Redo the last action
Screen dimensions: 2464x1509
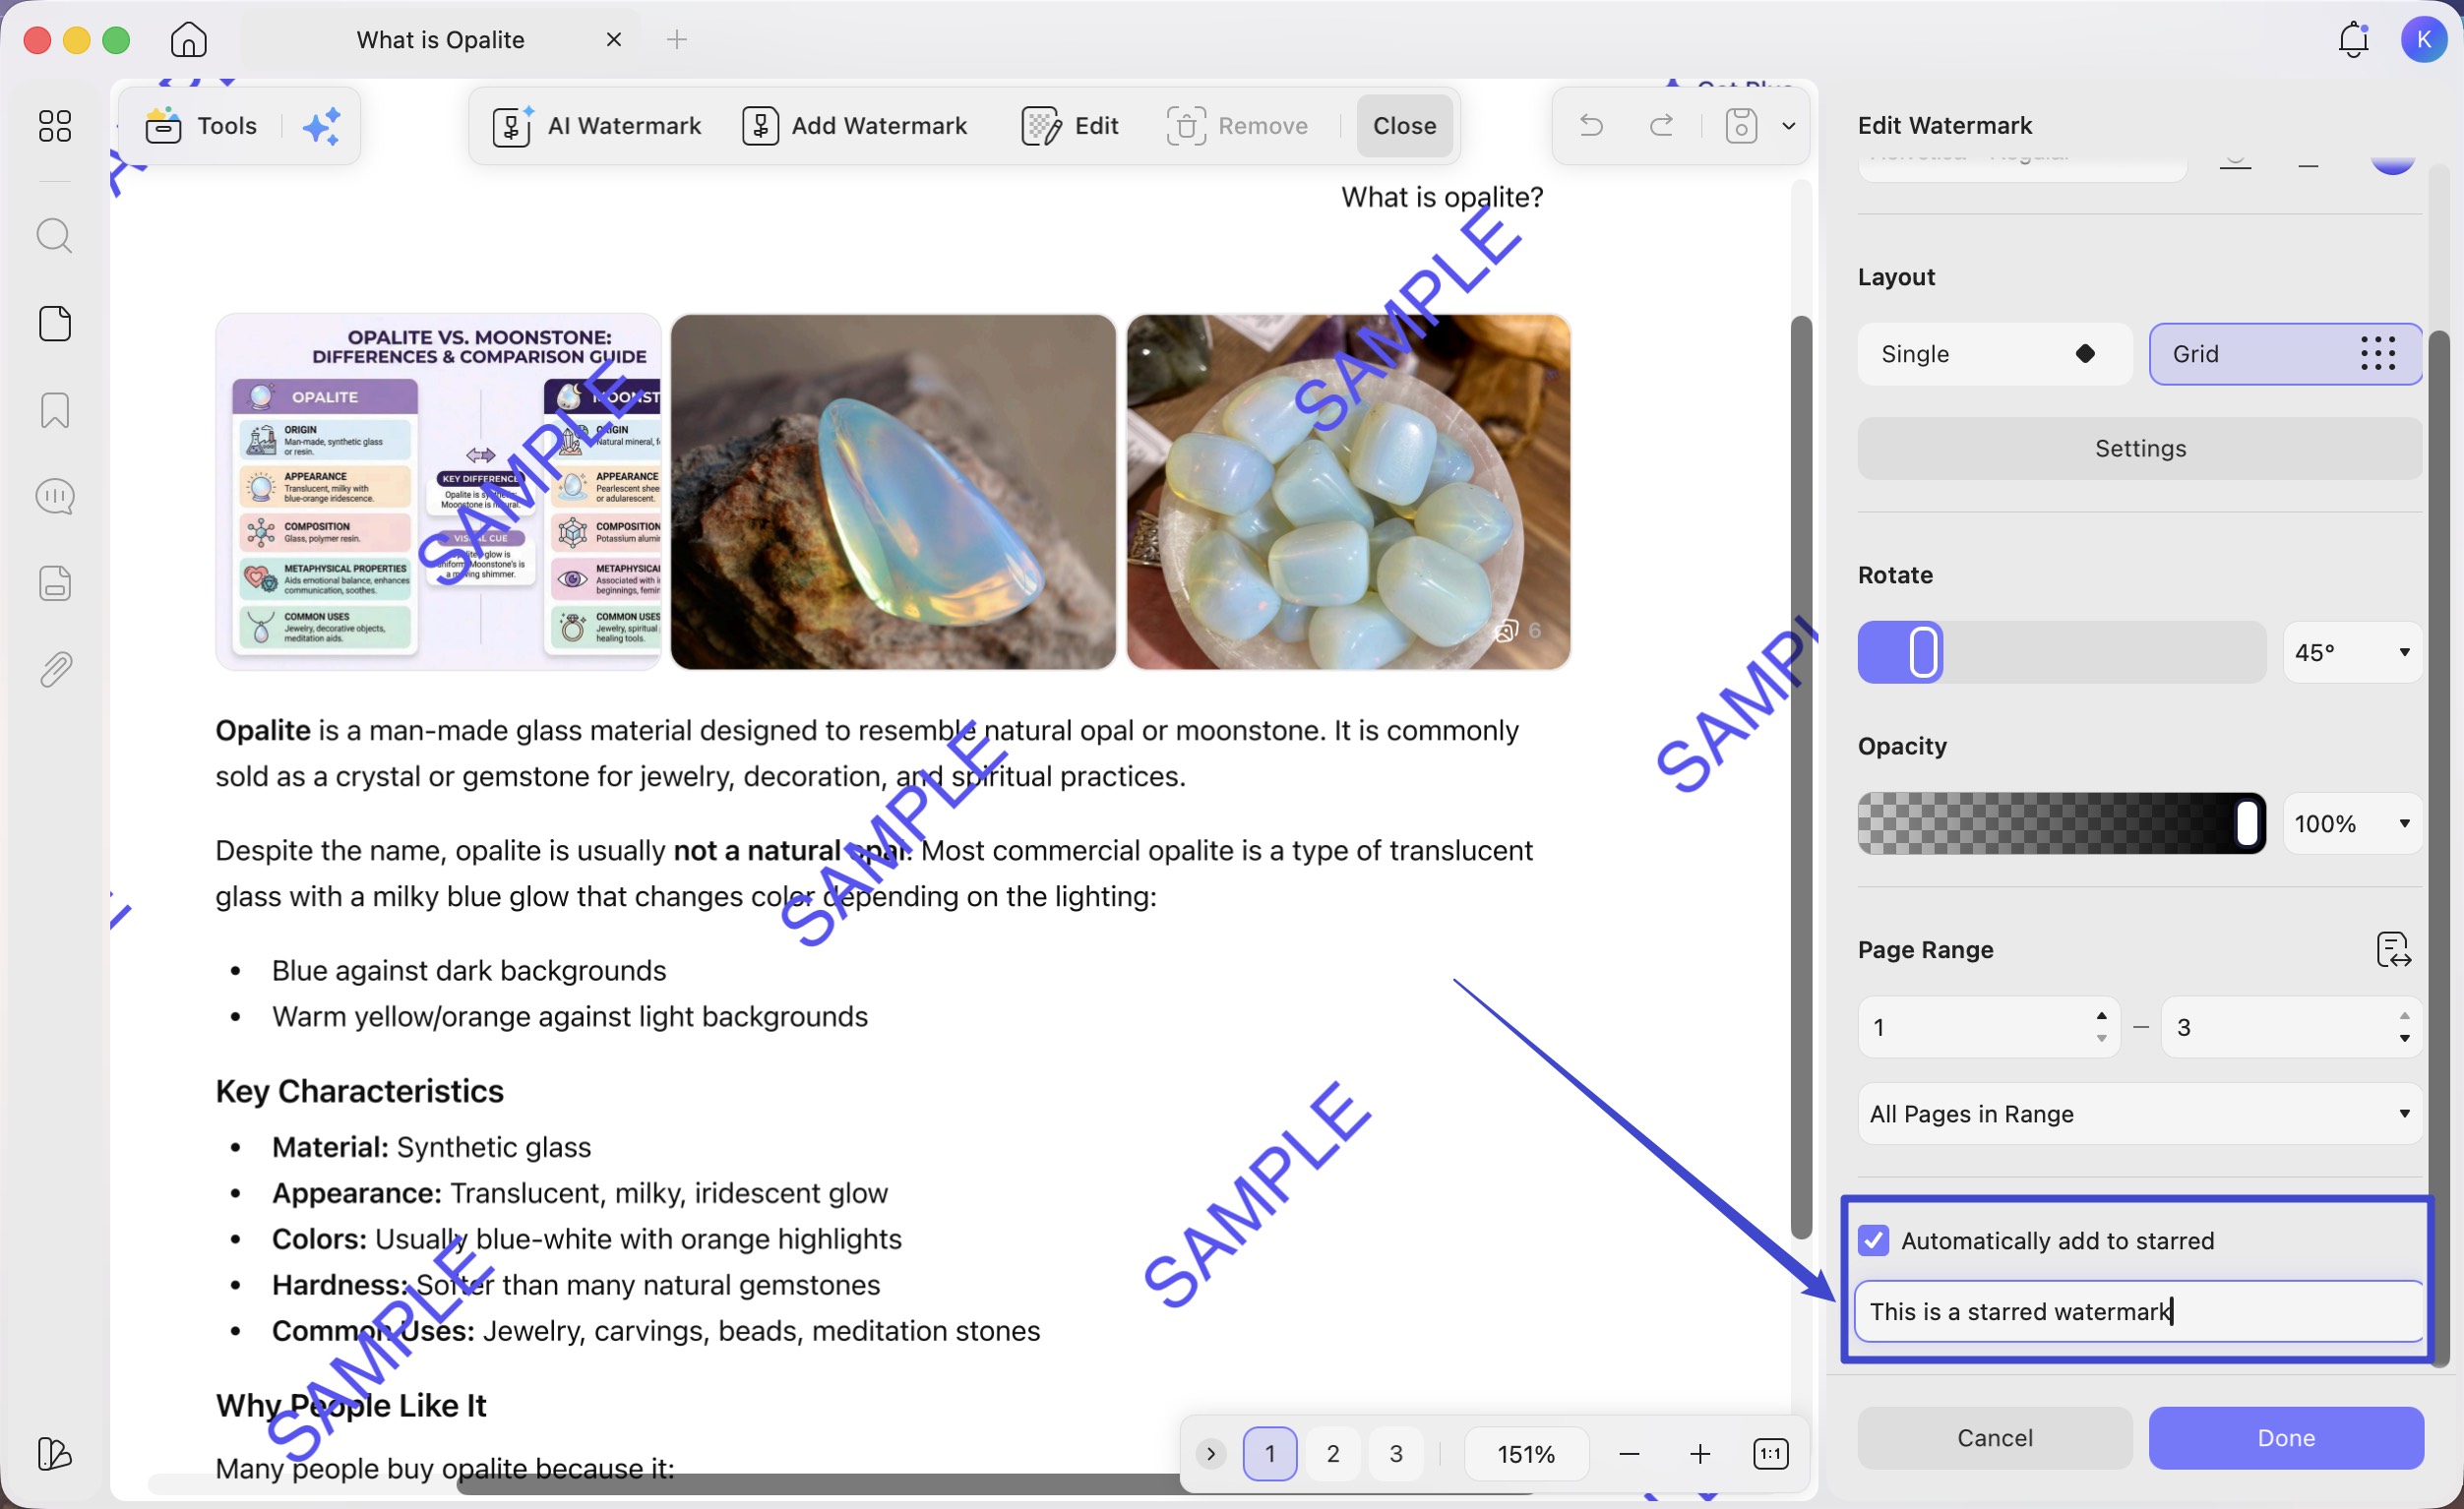[x=1661, y=126]
